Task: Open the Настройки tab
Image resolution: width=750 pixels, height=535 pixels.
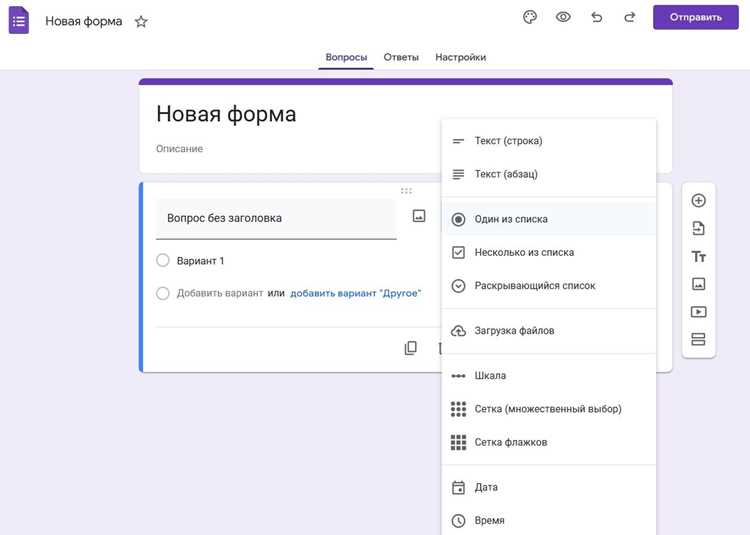Action: point(461,57)
